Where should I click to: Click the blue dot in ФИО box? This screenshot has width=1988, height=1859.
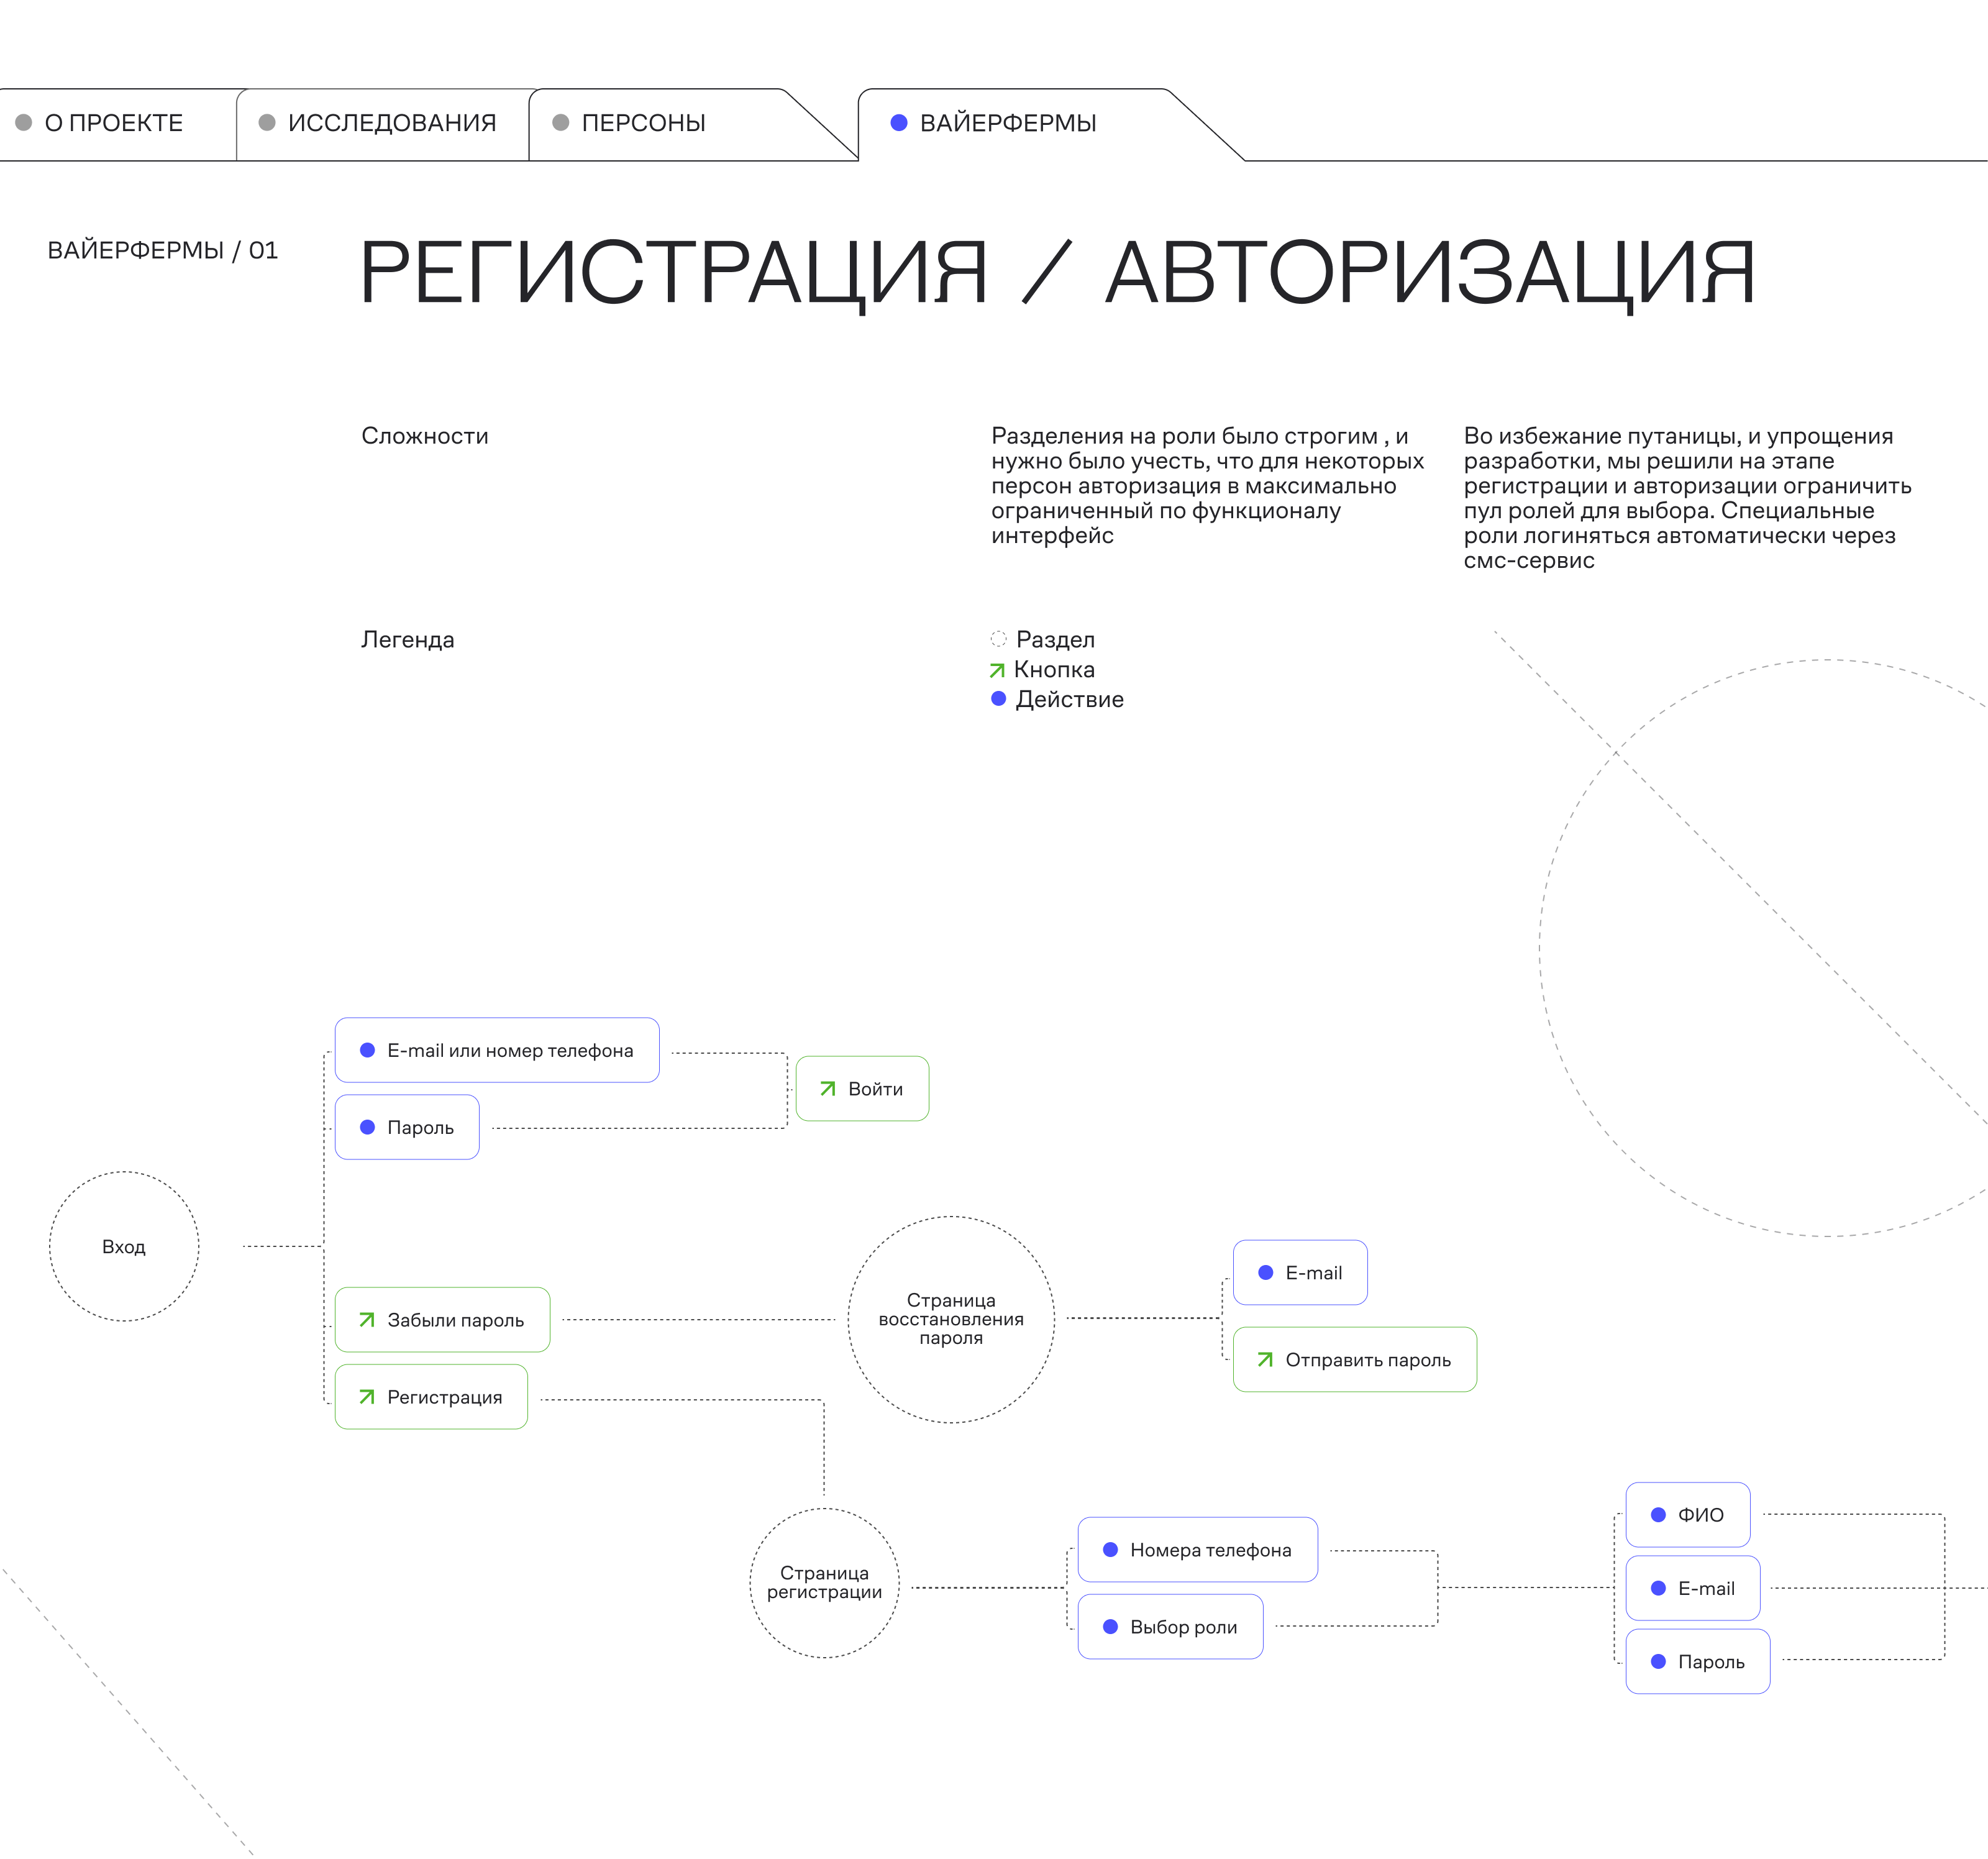coord(1658,1514)
